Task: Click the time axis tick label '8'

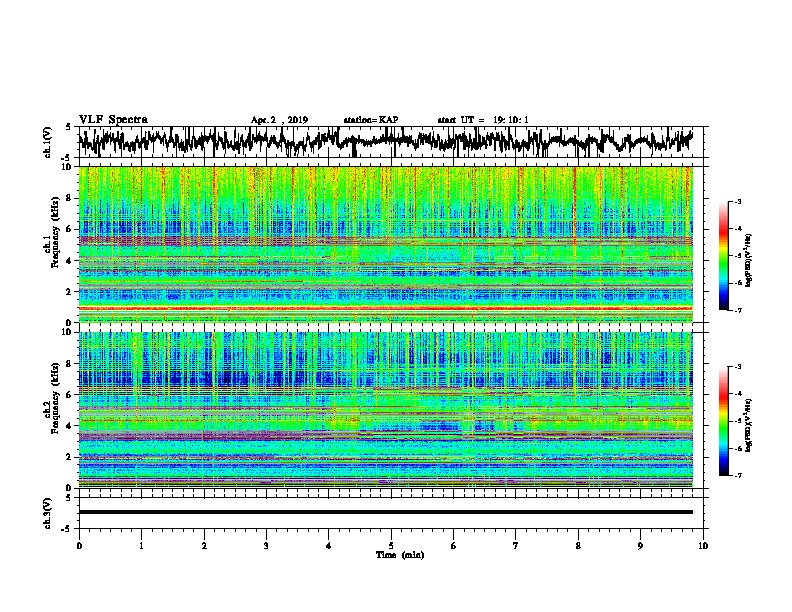Action: point(578,546)
